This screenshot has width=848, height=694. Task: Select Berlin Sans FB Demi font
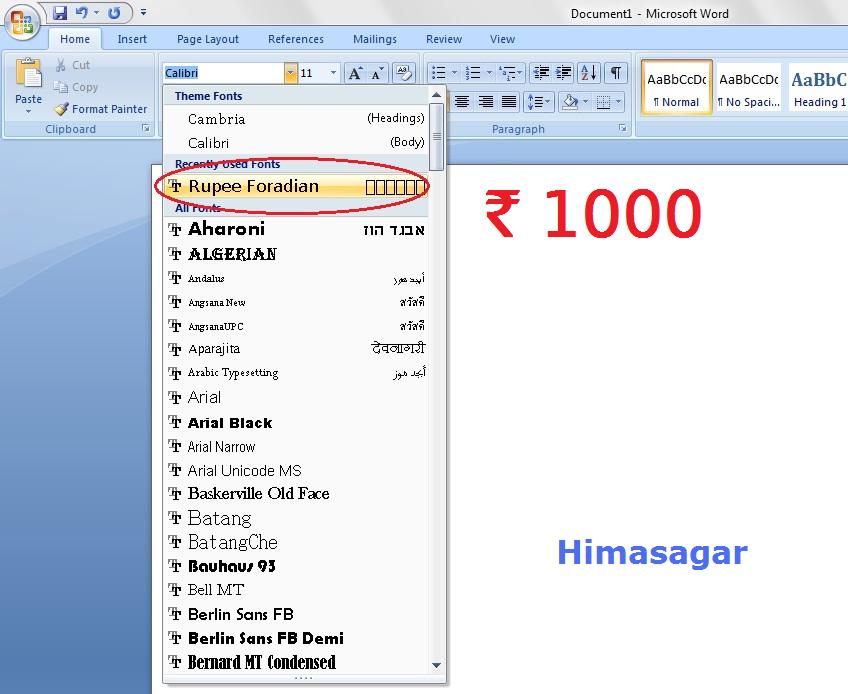click(x=296, y=638)
